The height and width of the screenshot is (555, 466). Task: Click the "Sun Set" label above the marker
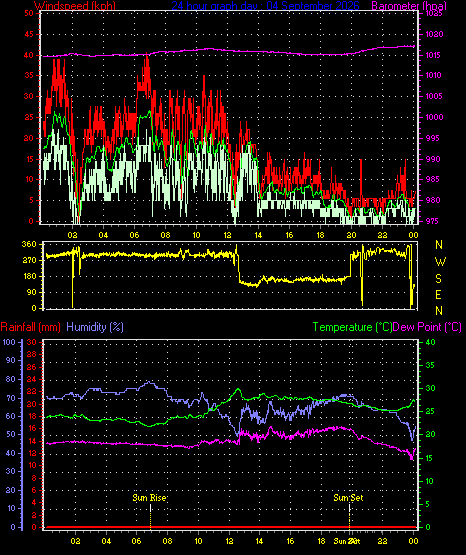(x=348, y=498)
